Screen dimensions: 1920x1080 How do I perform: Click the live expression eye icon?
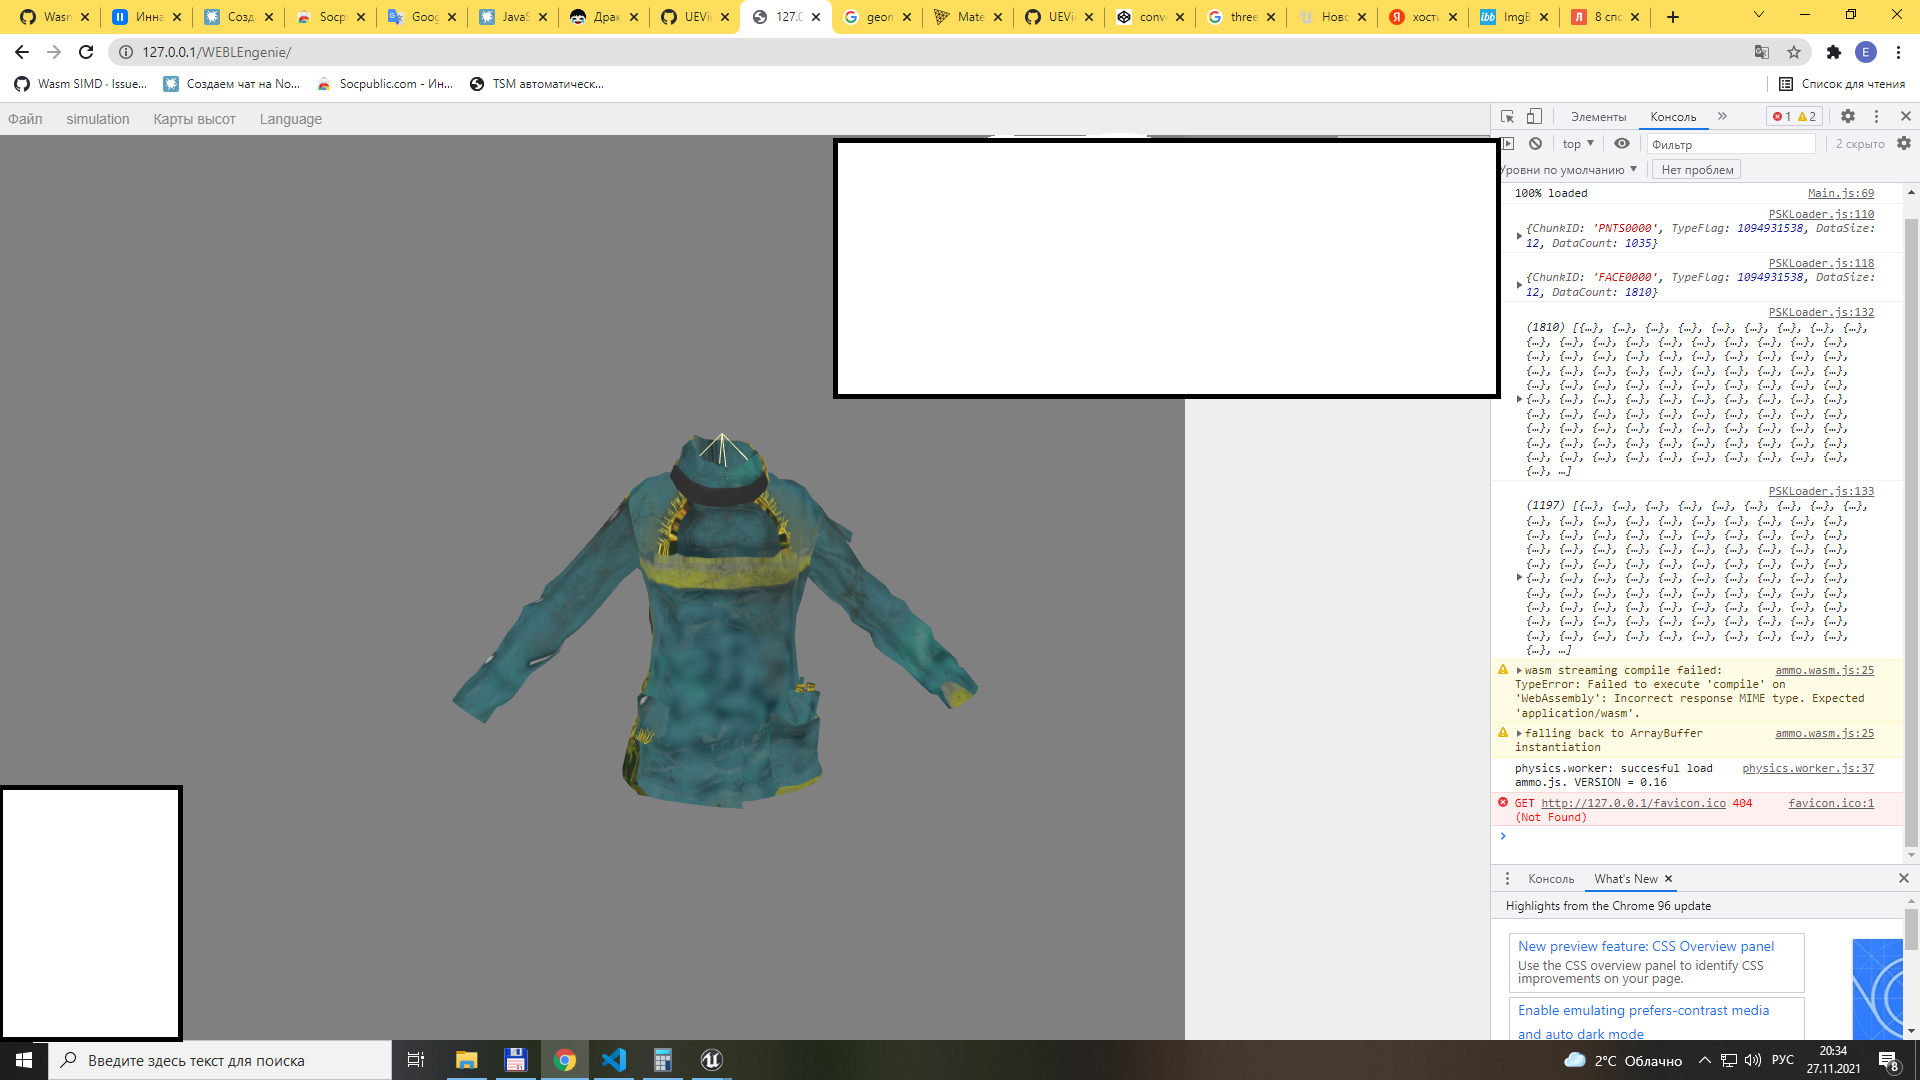click(x=1622, y=144)
